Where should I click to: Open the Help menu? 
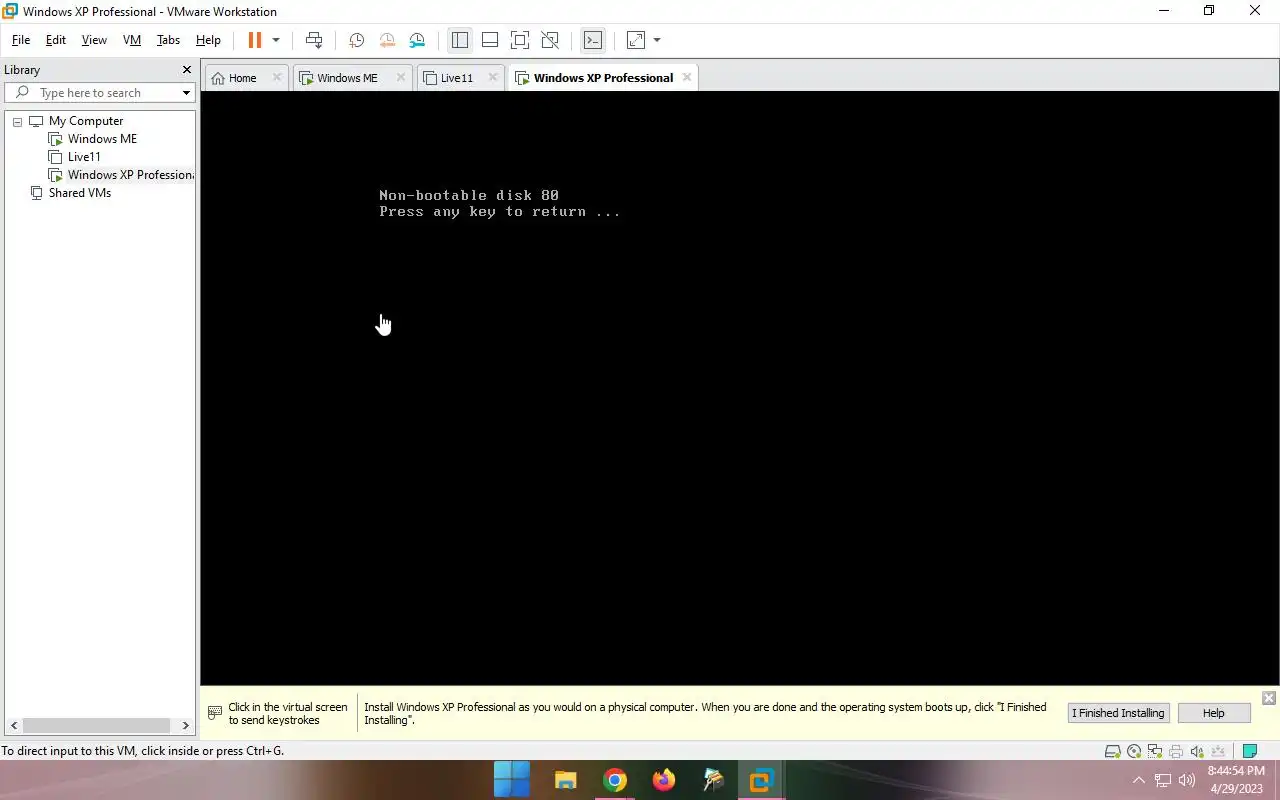click(208, 40)
